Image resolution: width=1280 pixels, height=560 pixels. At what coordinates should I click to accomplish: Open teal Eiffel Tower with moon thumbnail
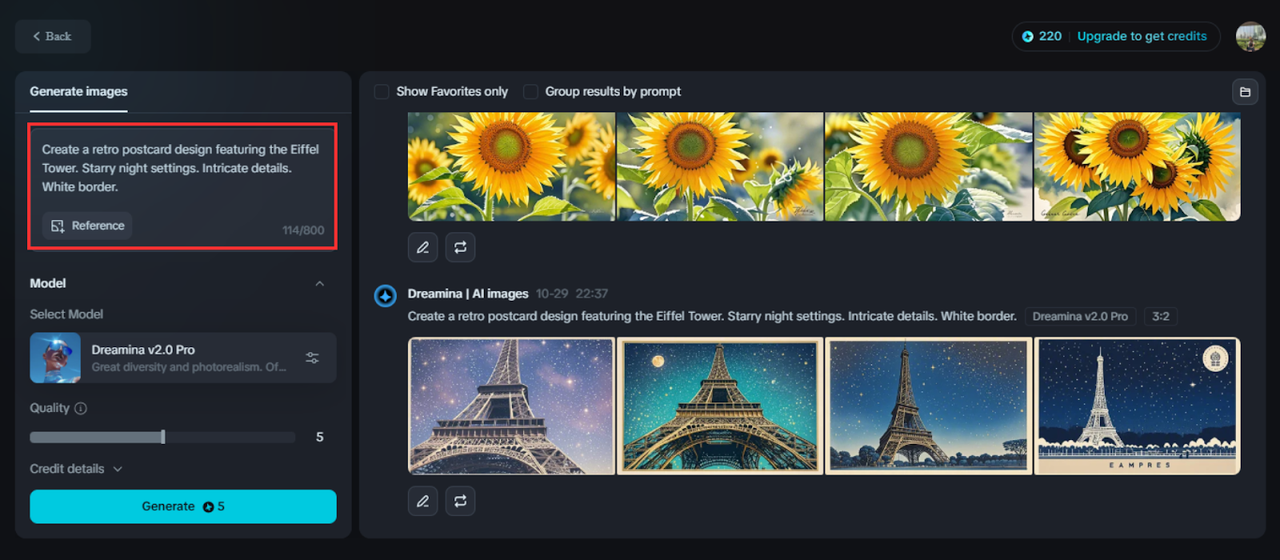point(720,405)
